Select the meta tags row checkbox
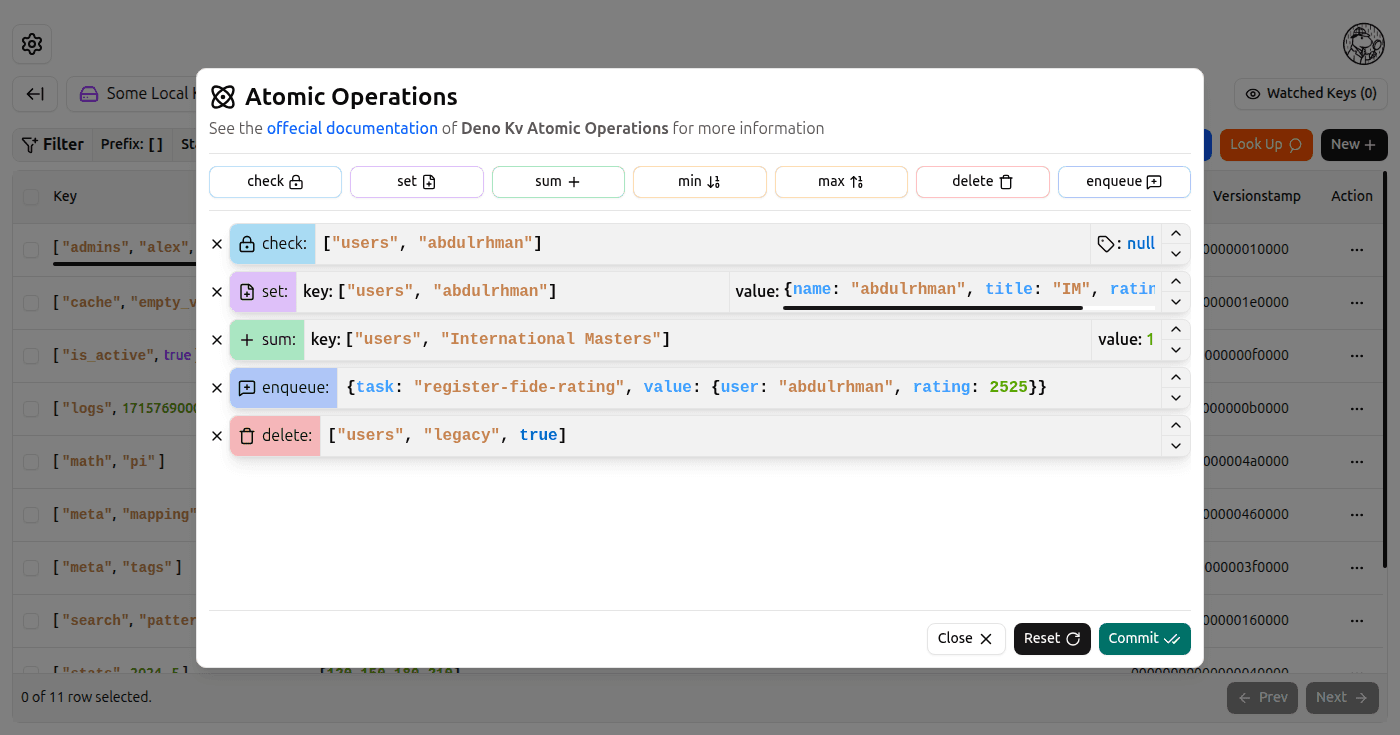 (x=31, y=568)
